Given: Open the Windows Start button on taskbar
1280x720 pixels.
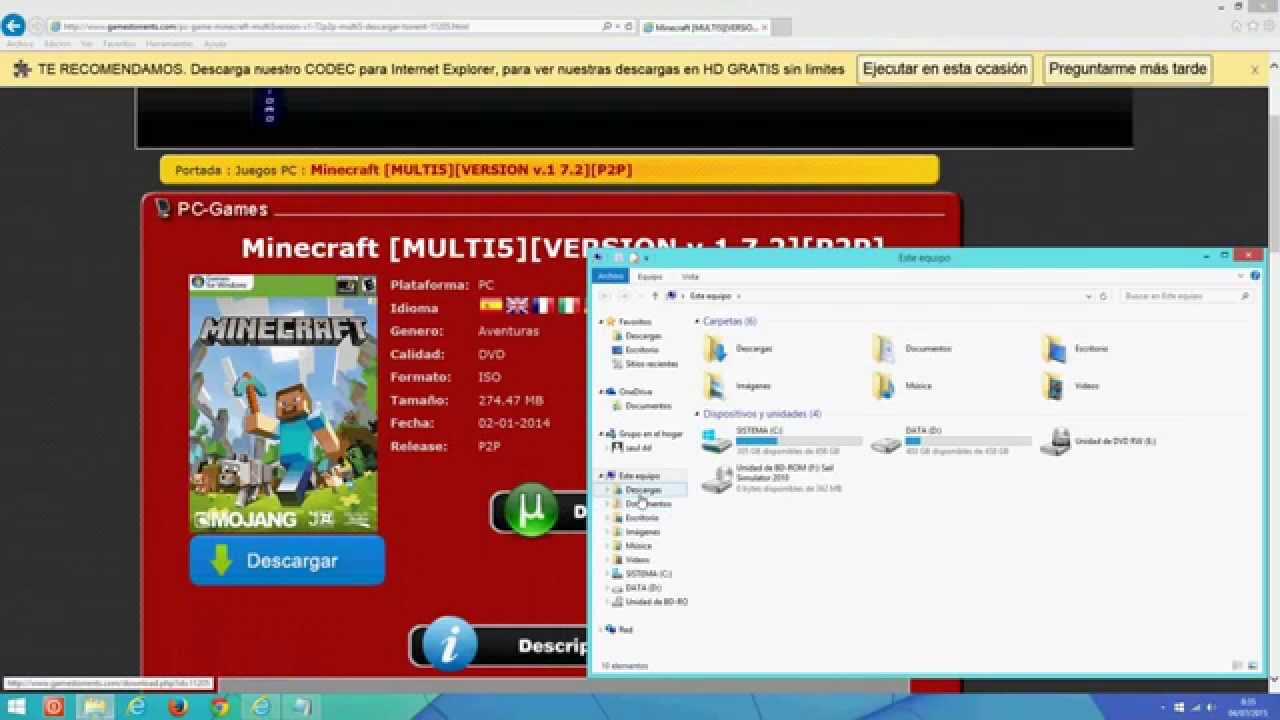Looking at the screenshot, I should [18, 707].
